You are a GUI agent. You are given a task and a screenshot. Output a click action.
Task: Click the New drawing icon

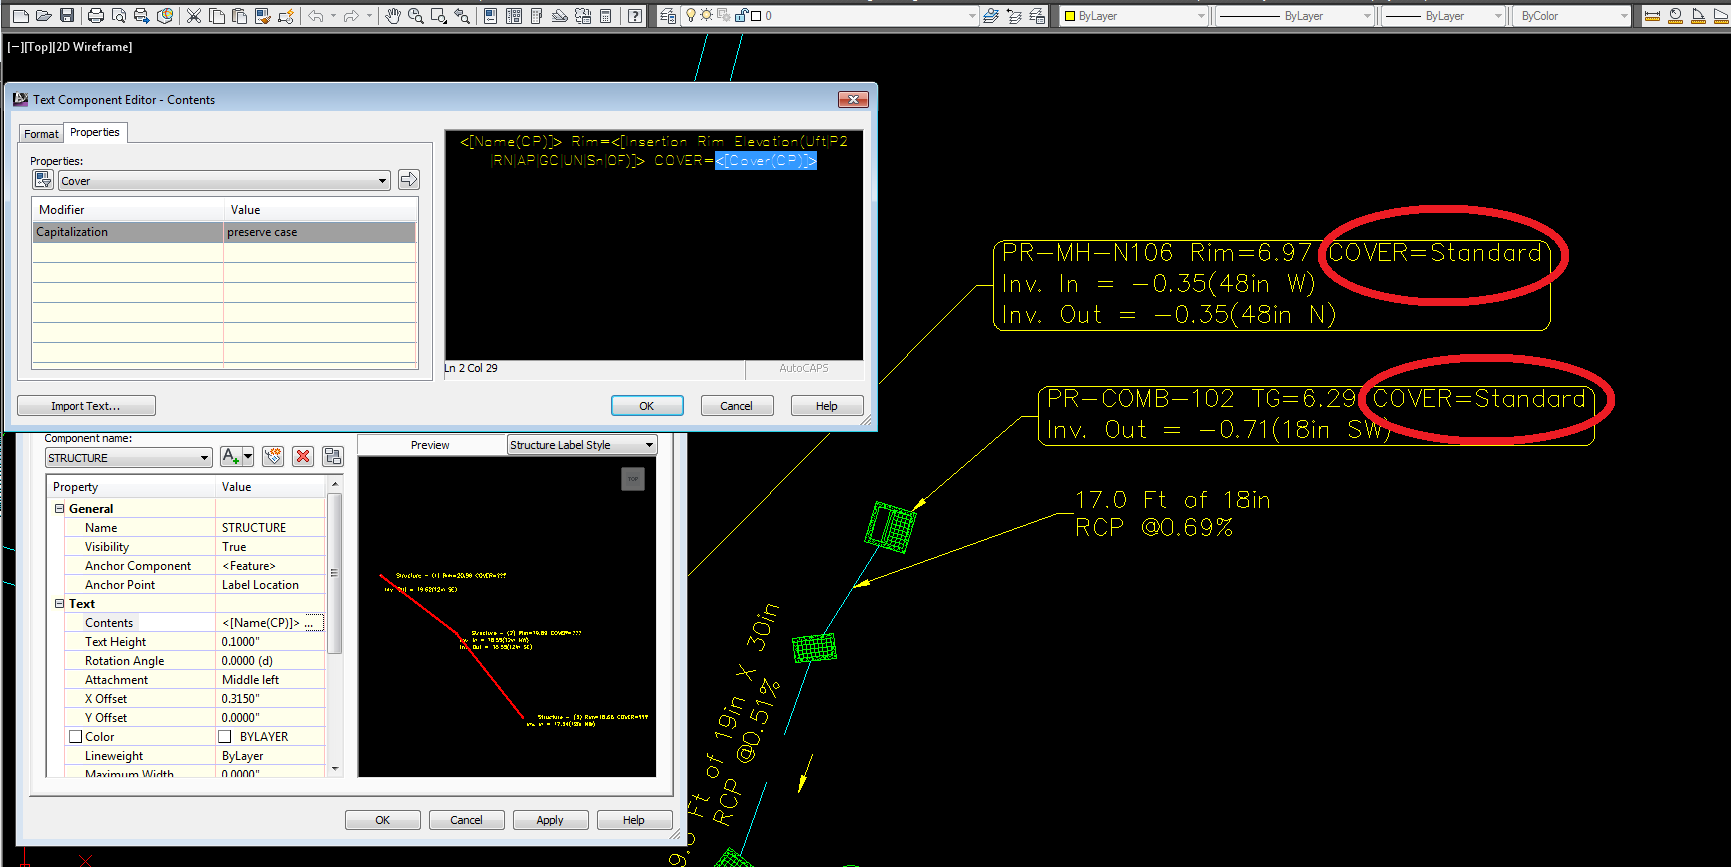(x=21, y=15)
